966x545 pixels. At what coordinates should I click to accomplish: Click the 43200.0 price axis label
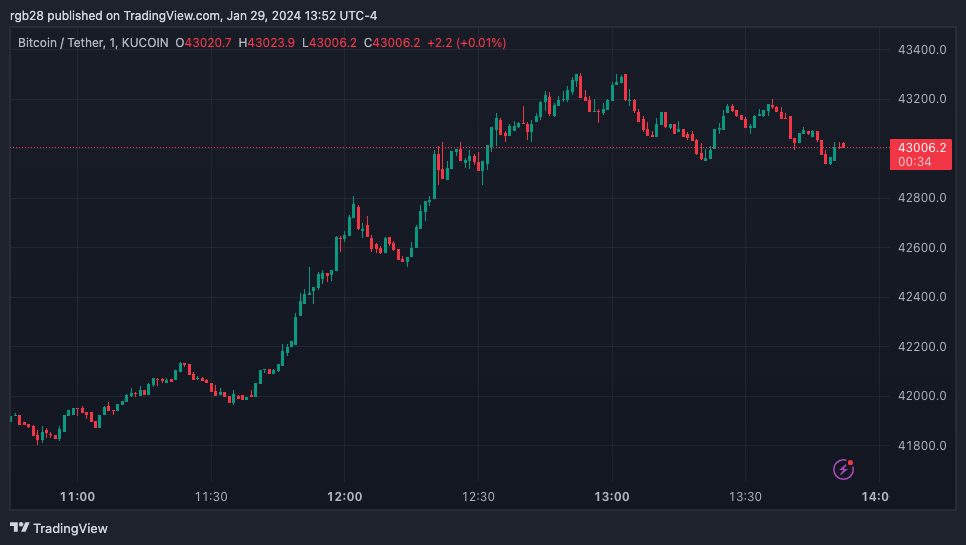pos(922,99)
